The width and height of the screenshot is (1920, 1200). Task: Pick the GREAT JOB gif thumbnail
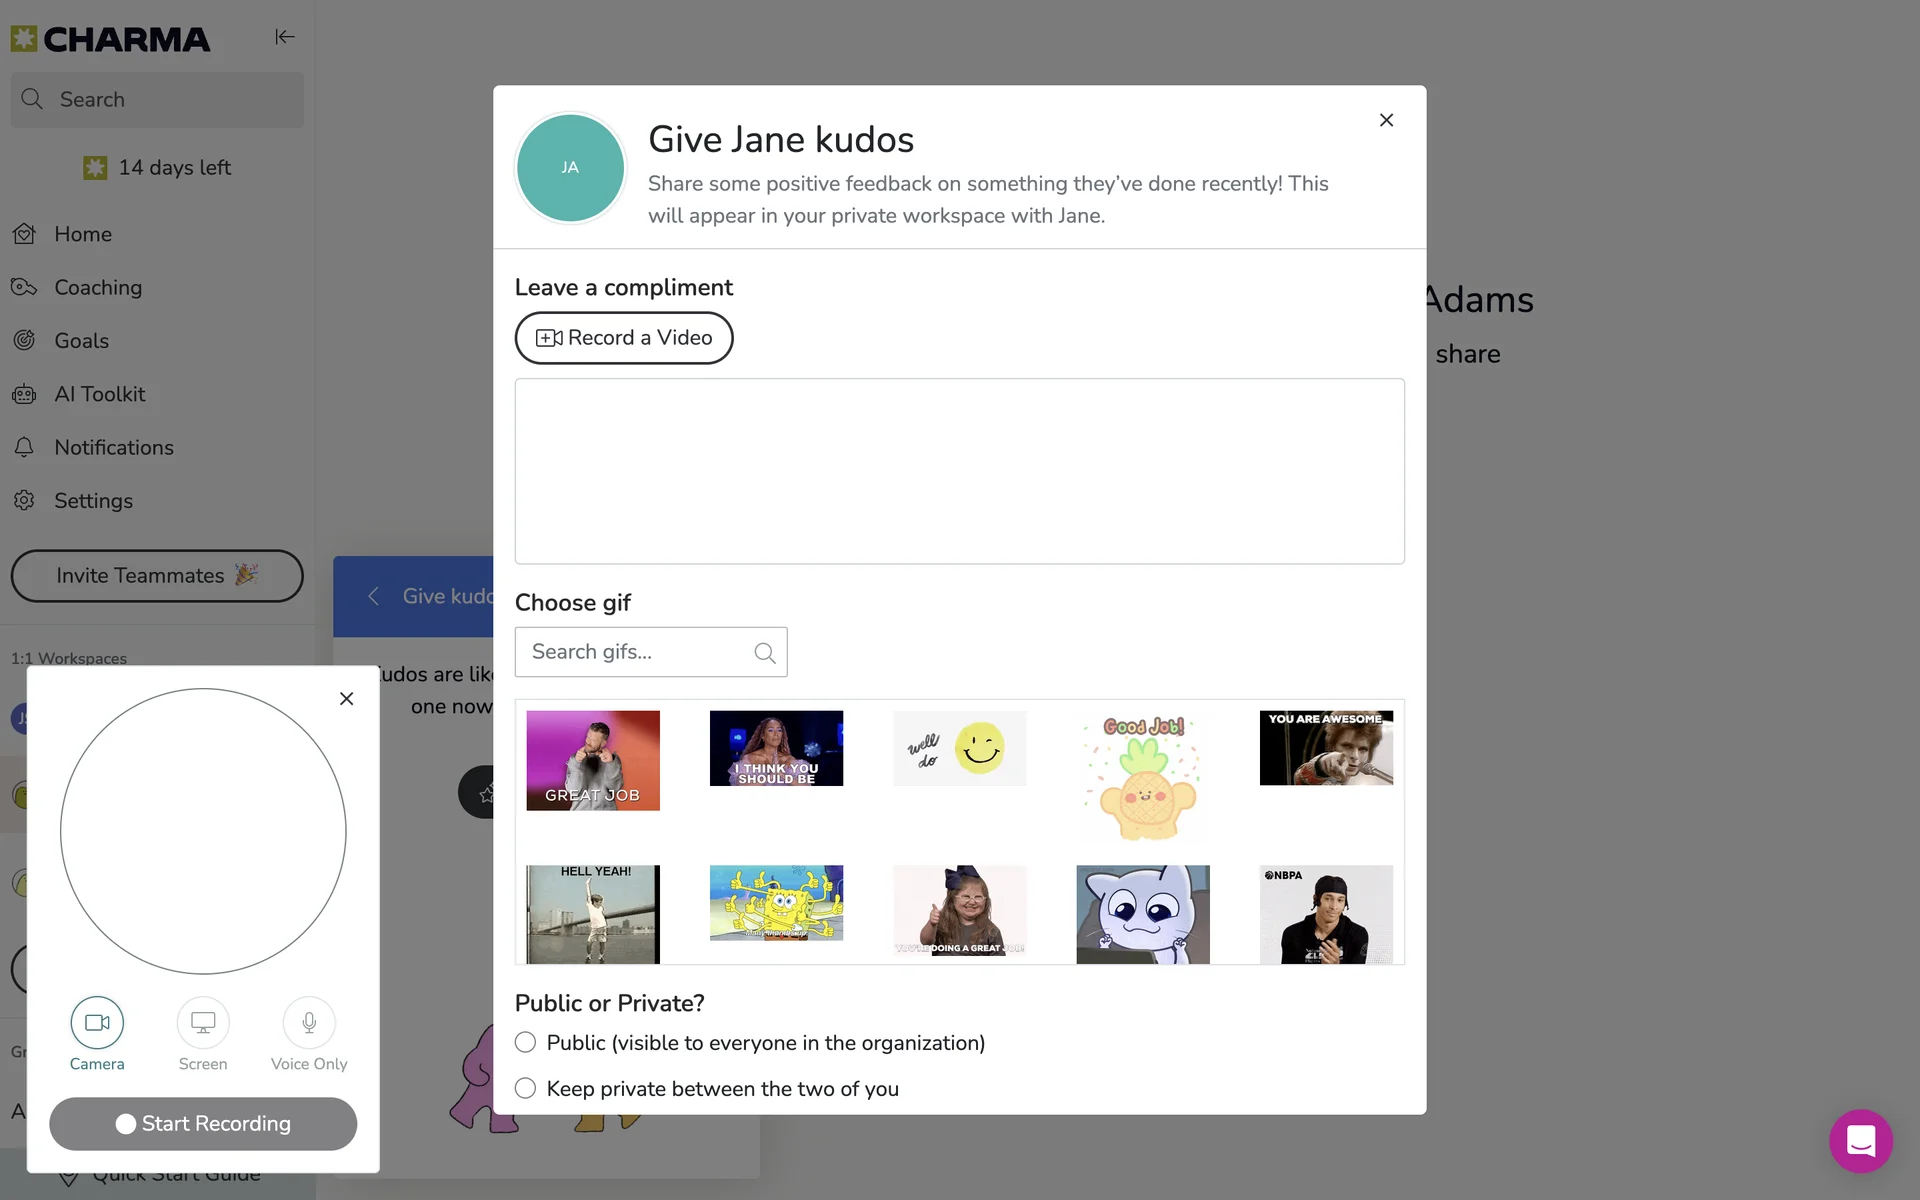pos(593,760)
